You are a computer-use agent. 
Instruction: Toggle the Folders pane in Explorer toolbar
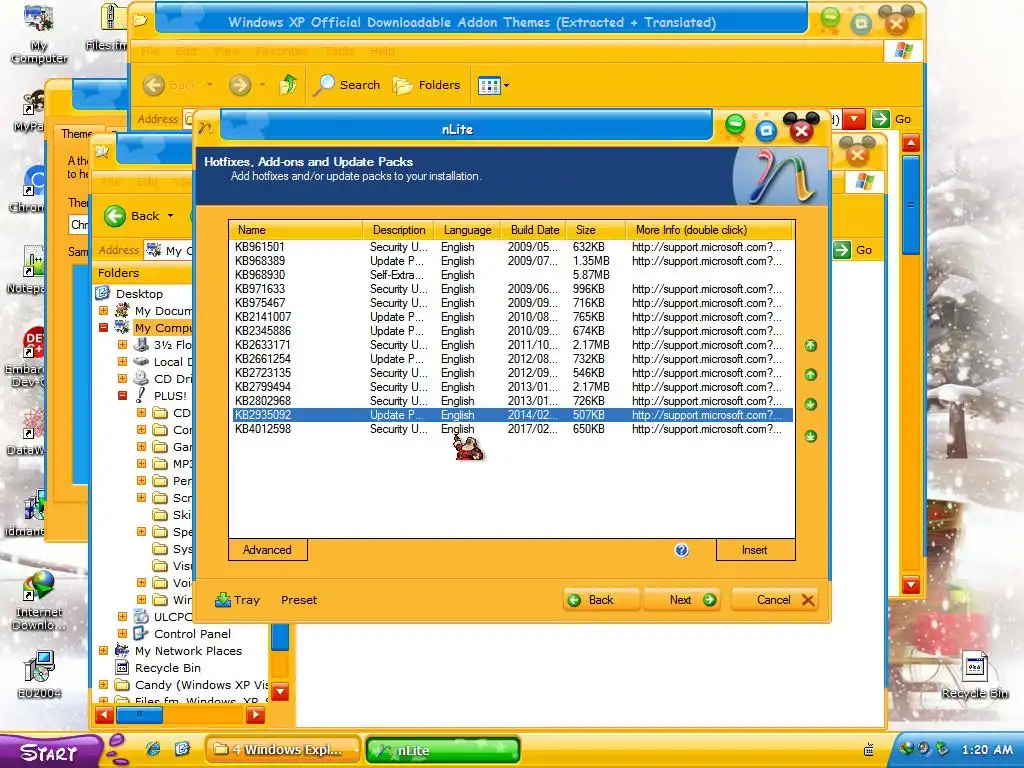426,85
